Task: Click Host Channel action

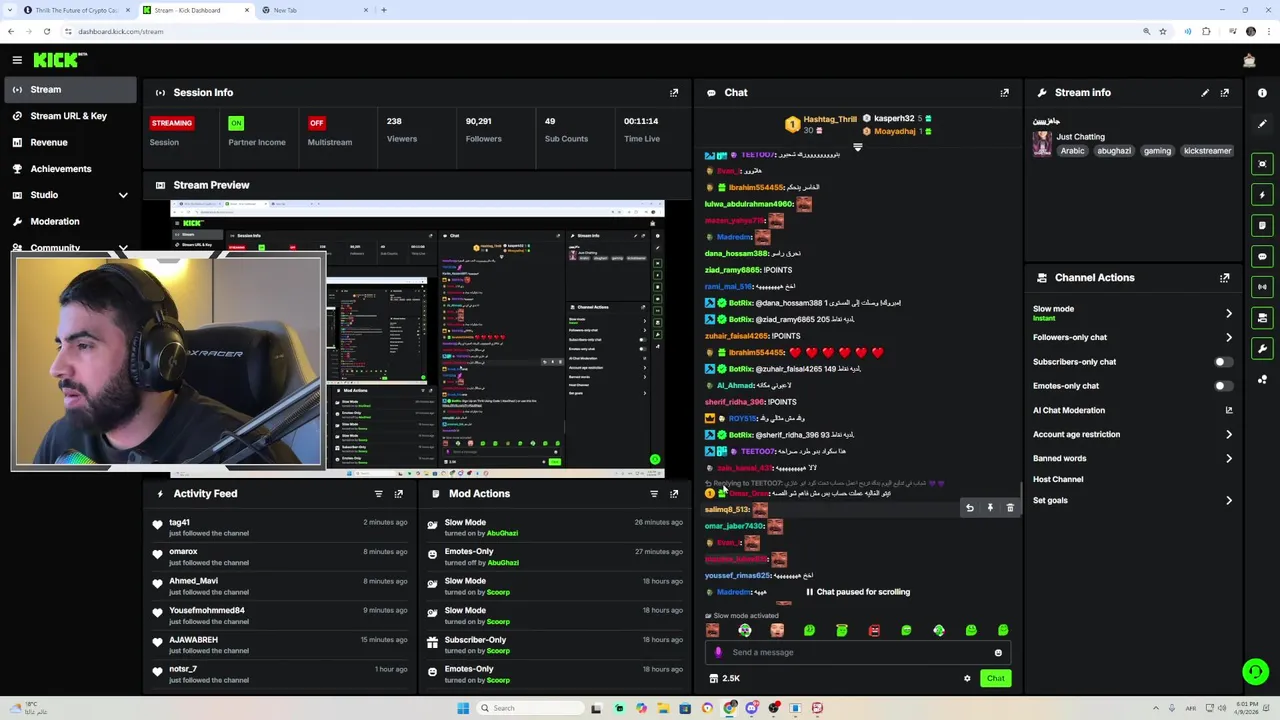Action: point(1058,480)
